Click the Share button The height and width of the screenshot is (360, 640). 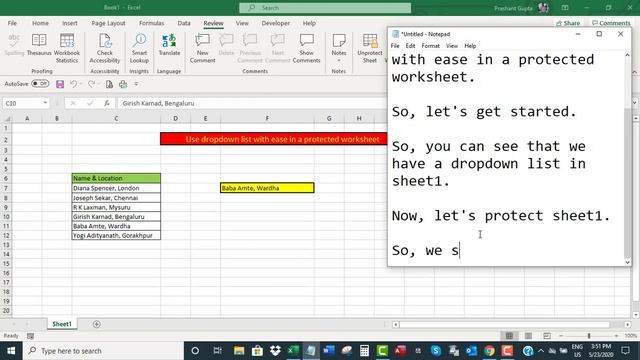[568, 23]
